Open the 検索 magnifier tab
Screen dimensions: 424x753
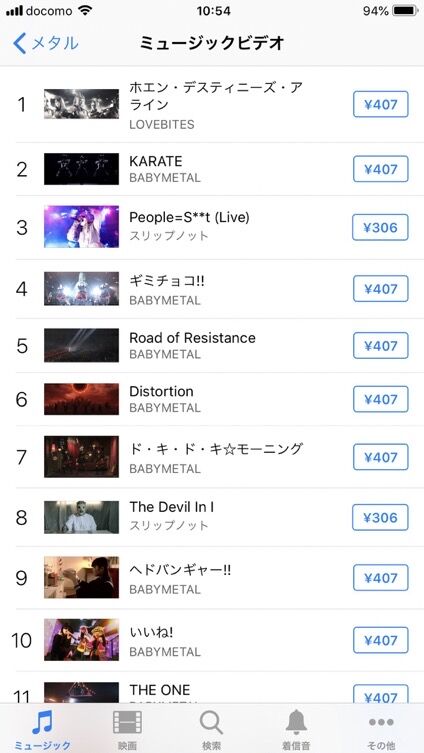tap(212, 731)
